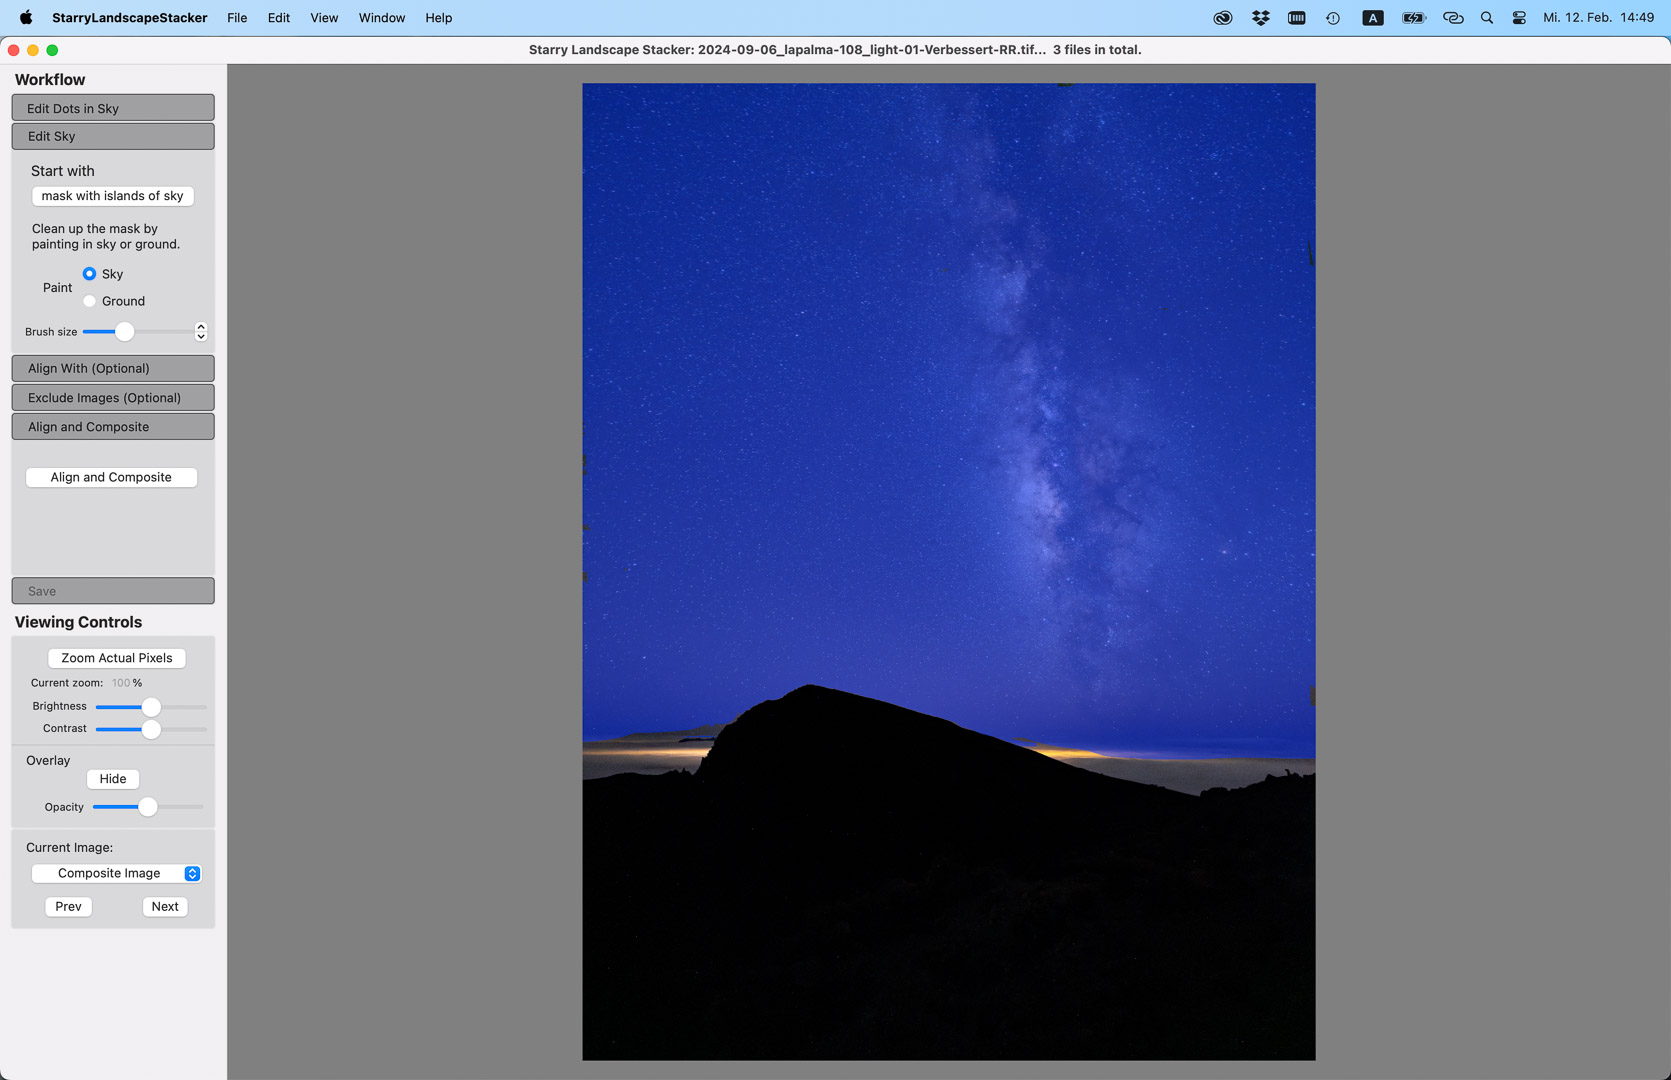Adjust the Contrast slider
This screenshot has height=1080, width=1671.
[151, 729]
